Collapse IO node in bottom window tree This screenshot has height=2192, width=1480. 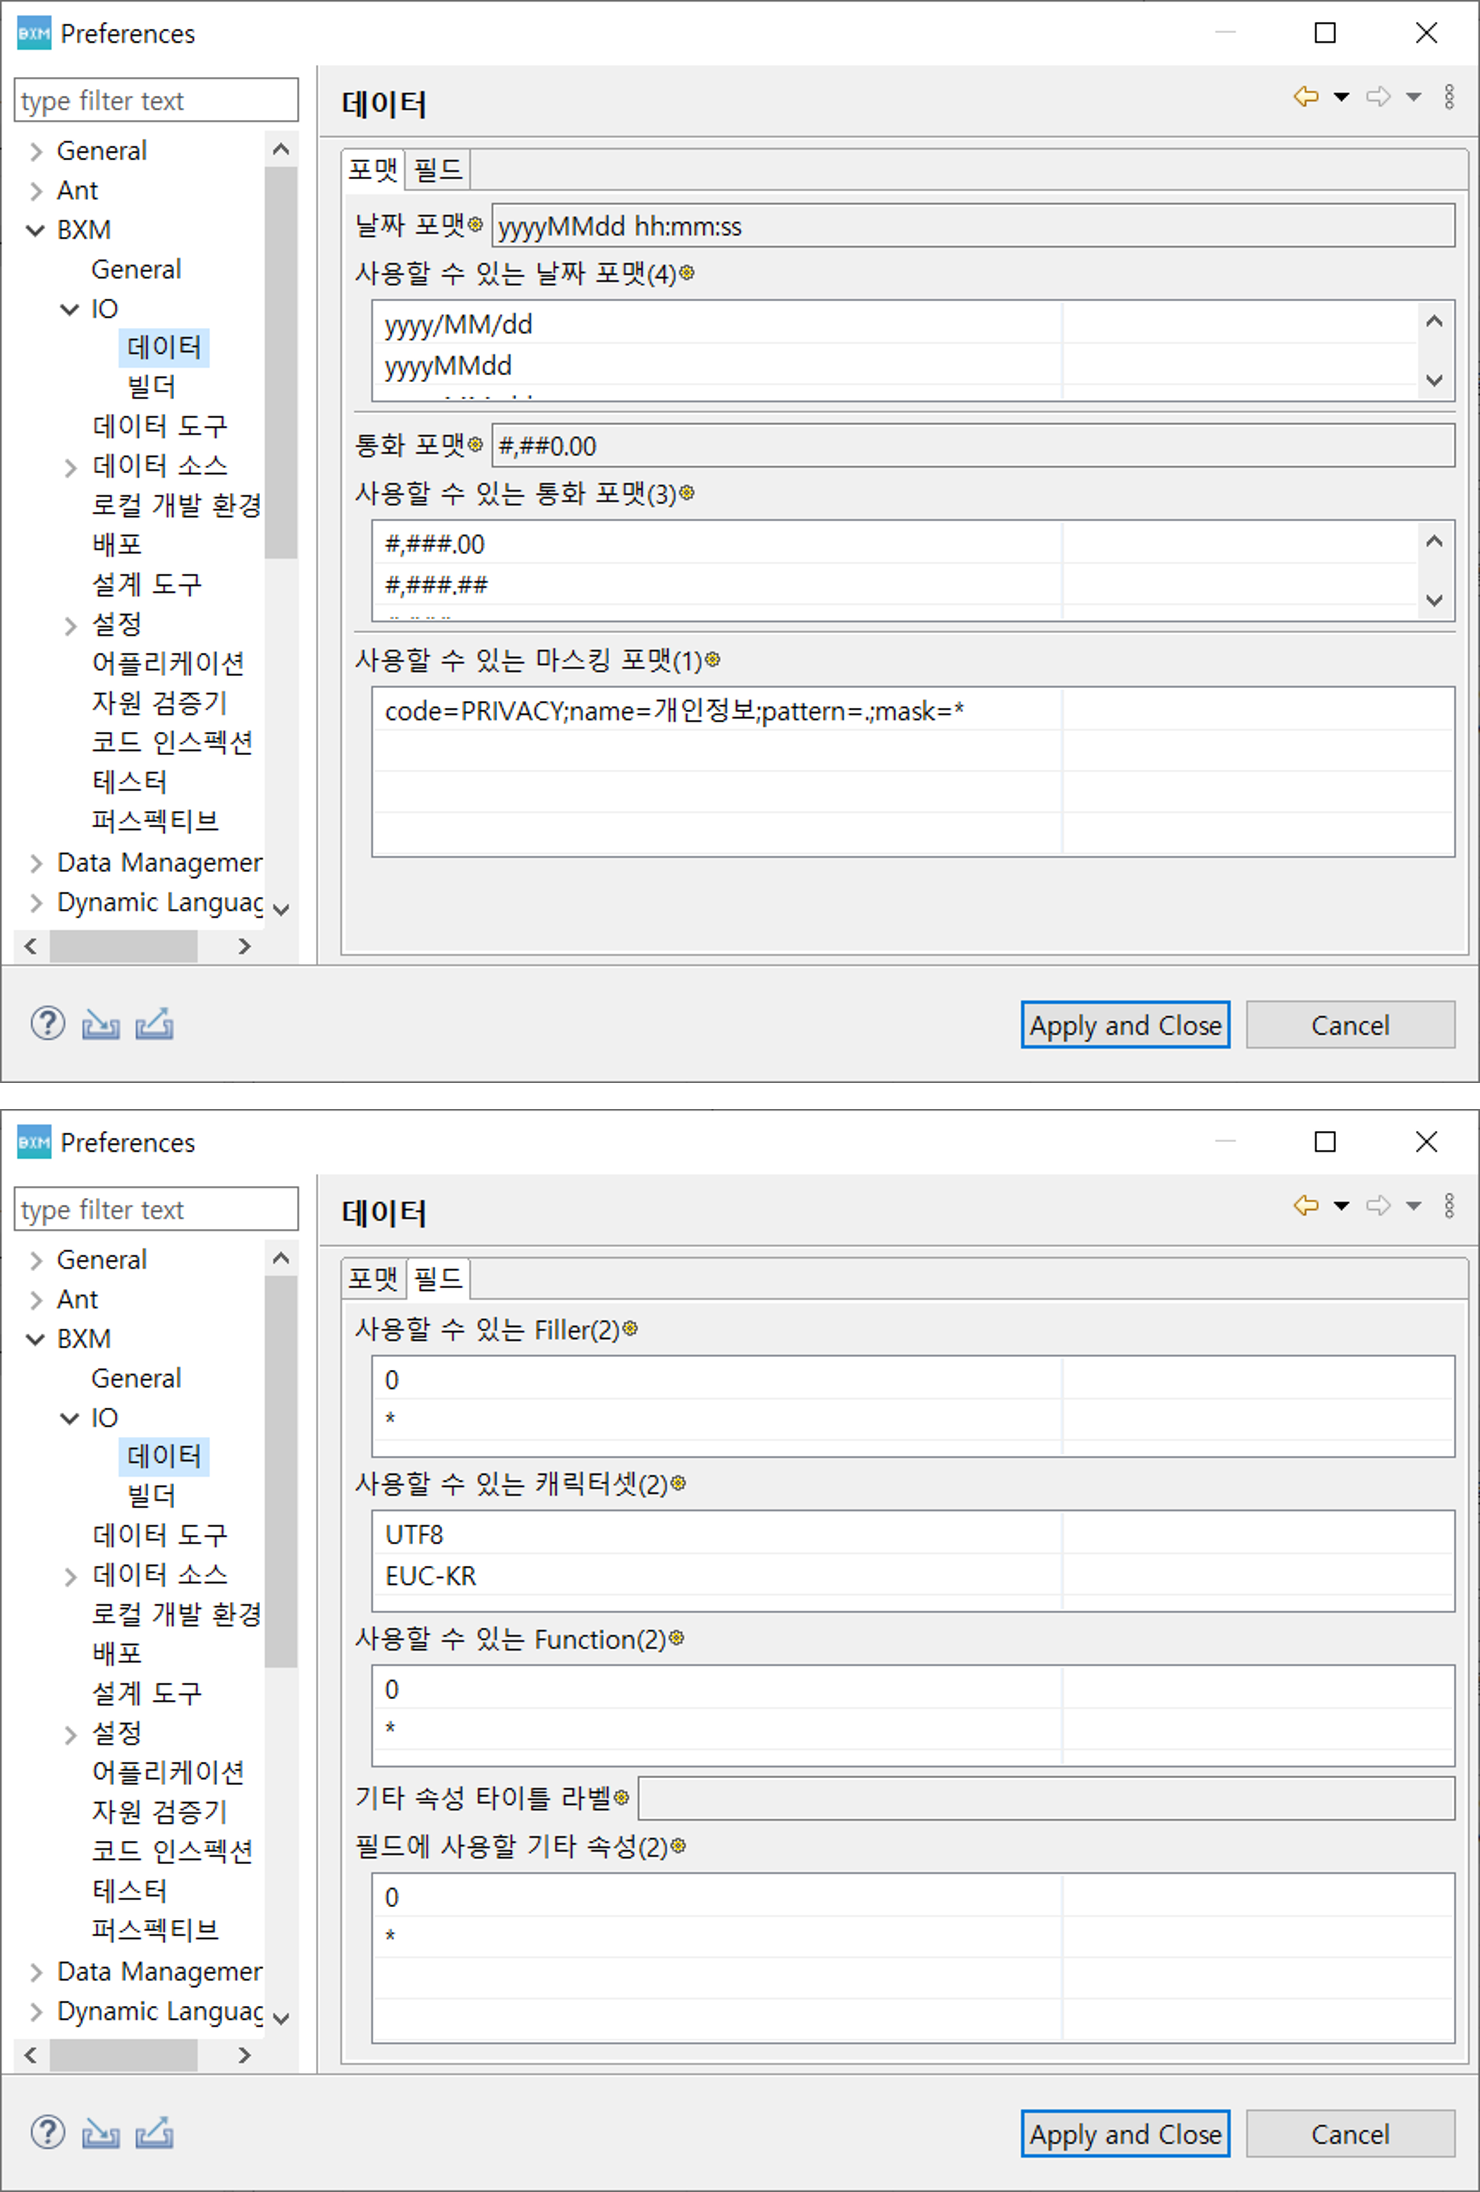70,1418
